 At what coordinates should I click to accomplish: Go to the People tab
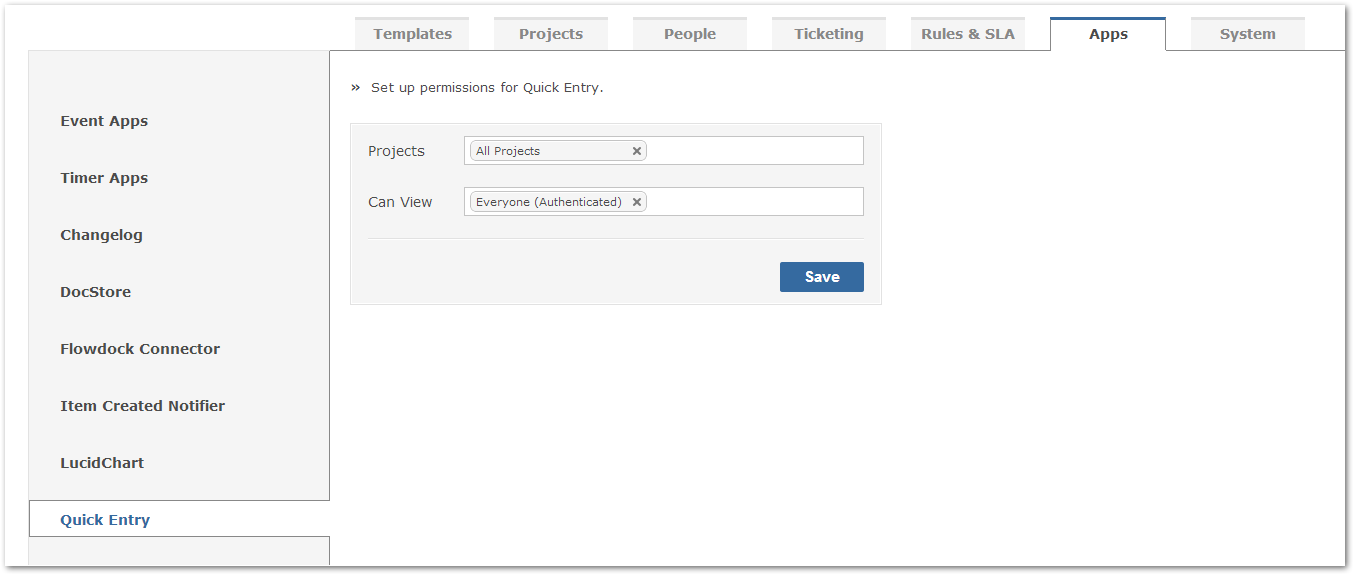pyautogui.click(x=690, y=34)
